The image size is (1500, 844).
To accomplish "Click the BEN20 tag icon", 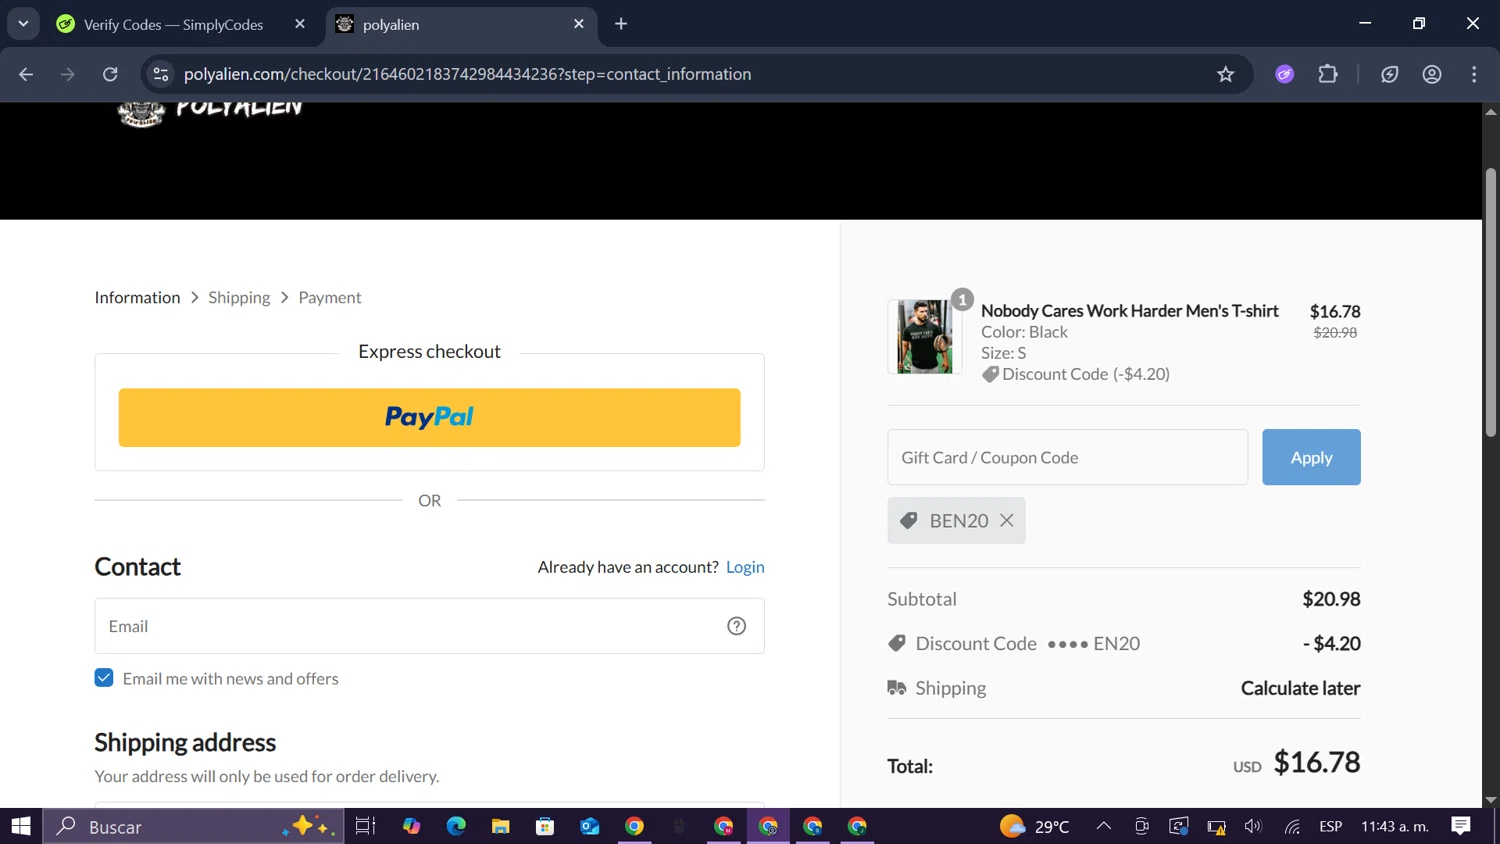I will click(x=909, y=521).
